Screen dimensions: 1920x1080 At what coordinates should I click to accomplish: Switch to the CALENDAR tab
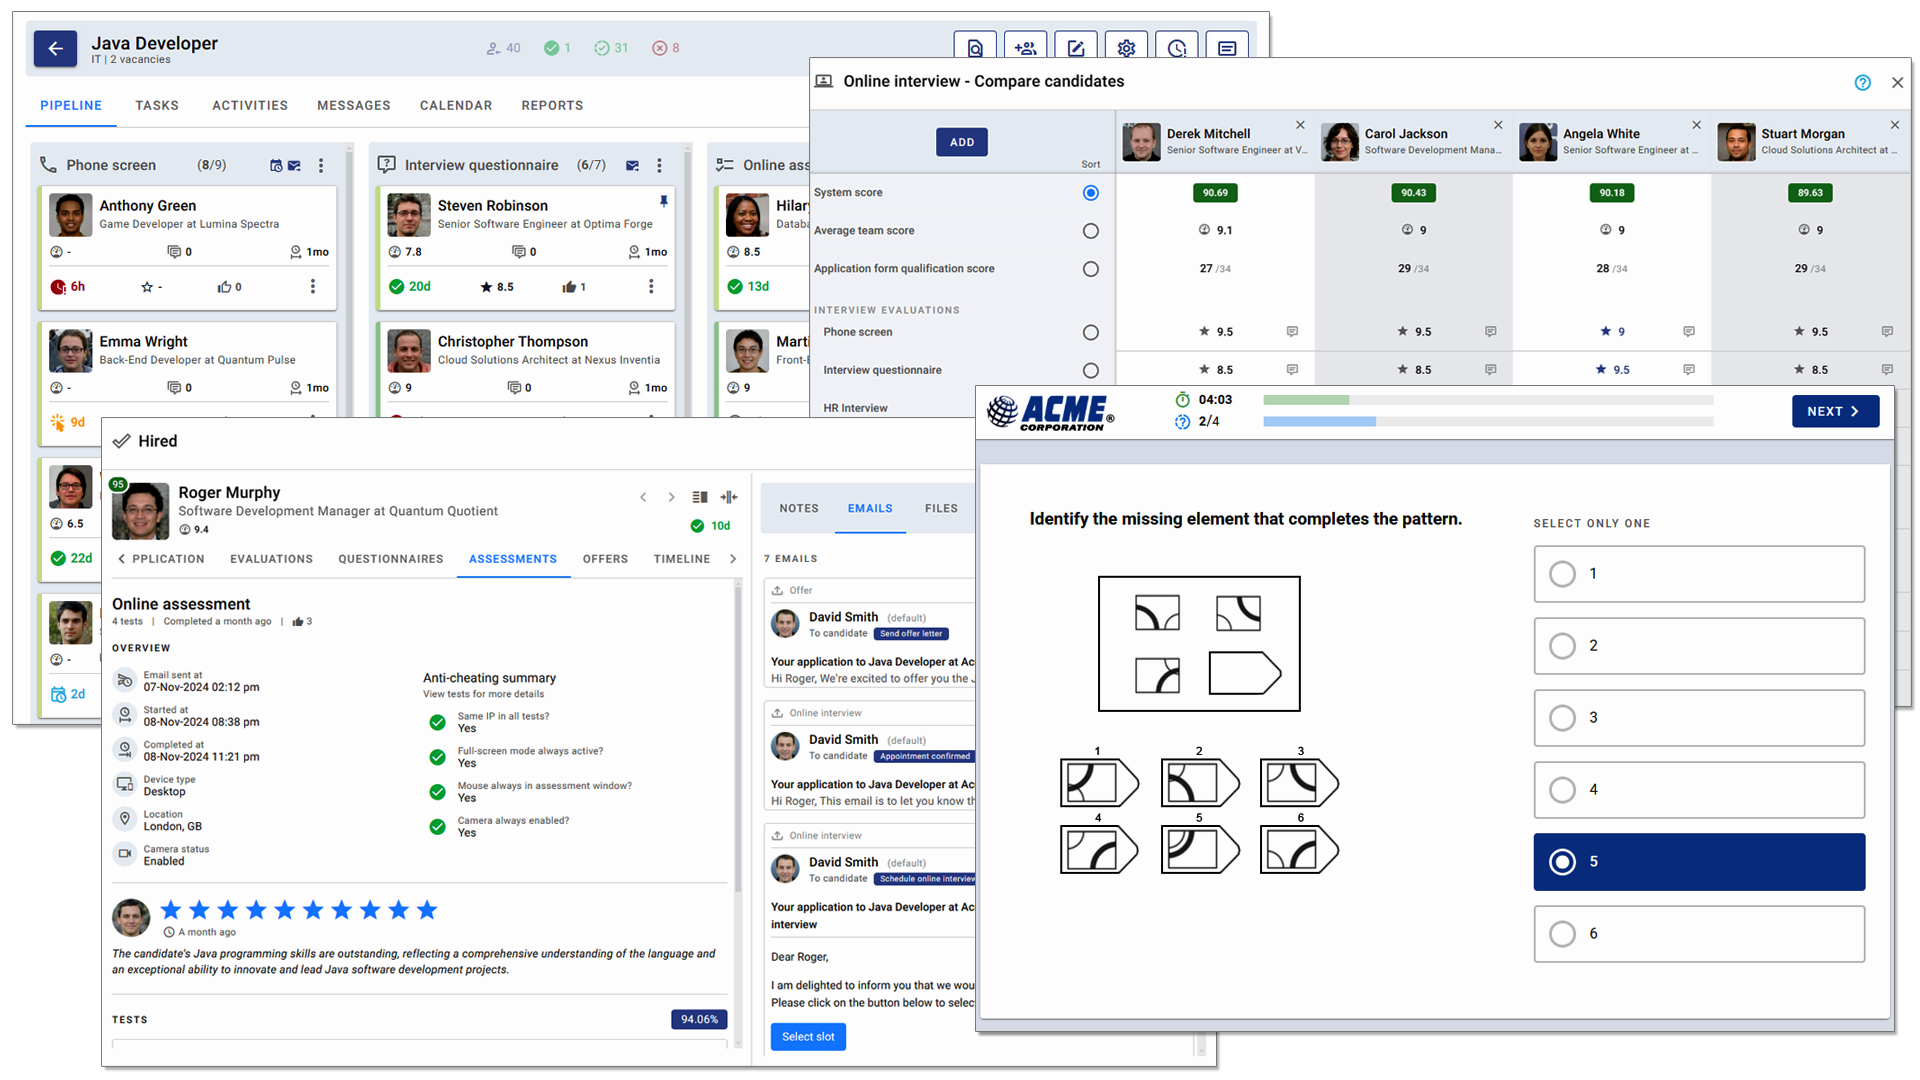pos(455,105)
